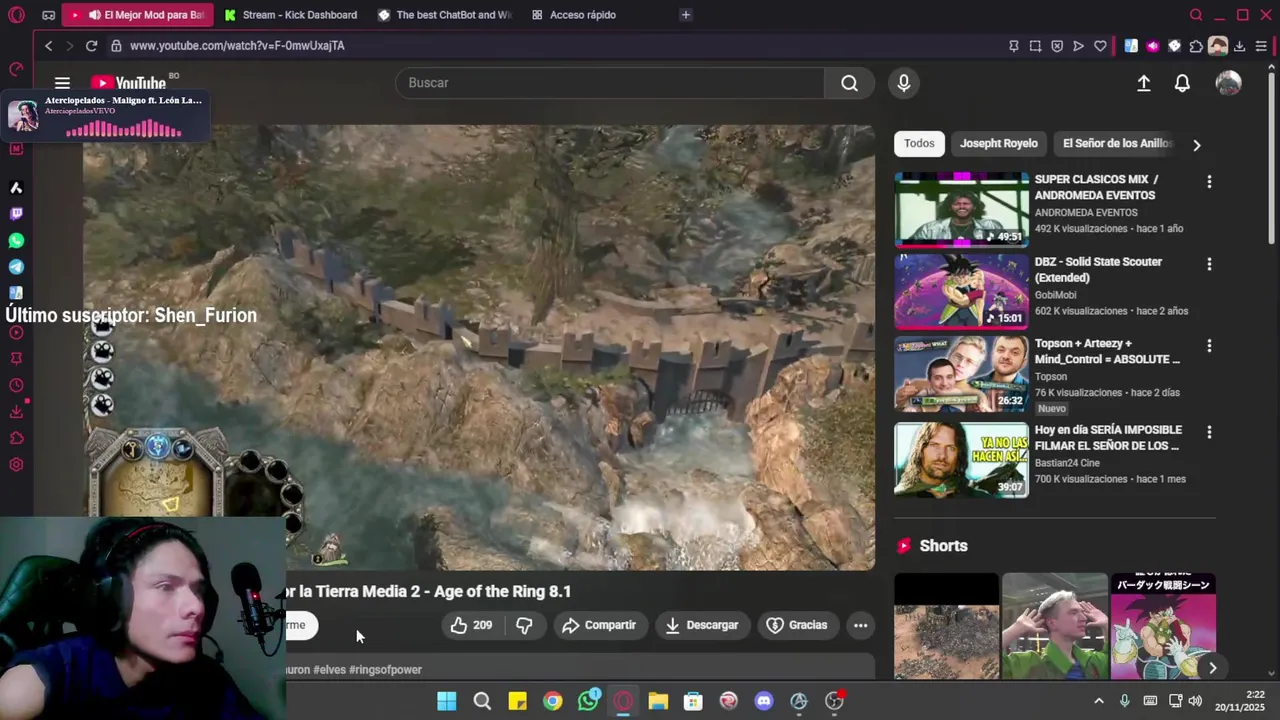Open SUPER CLASICOS MIX video thumbnail
Screen dimensions: 1280x720
coord(961,209)
